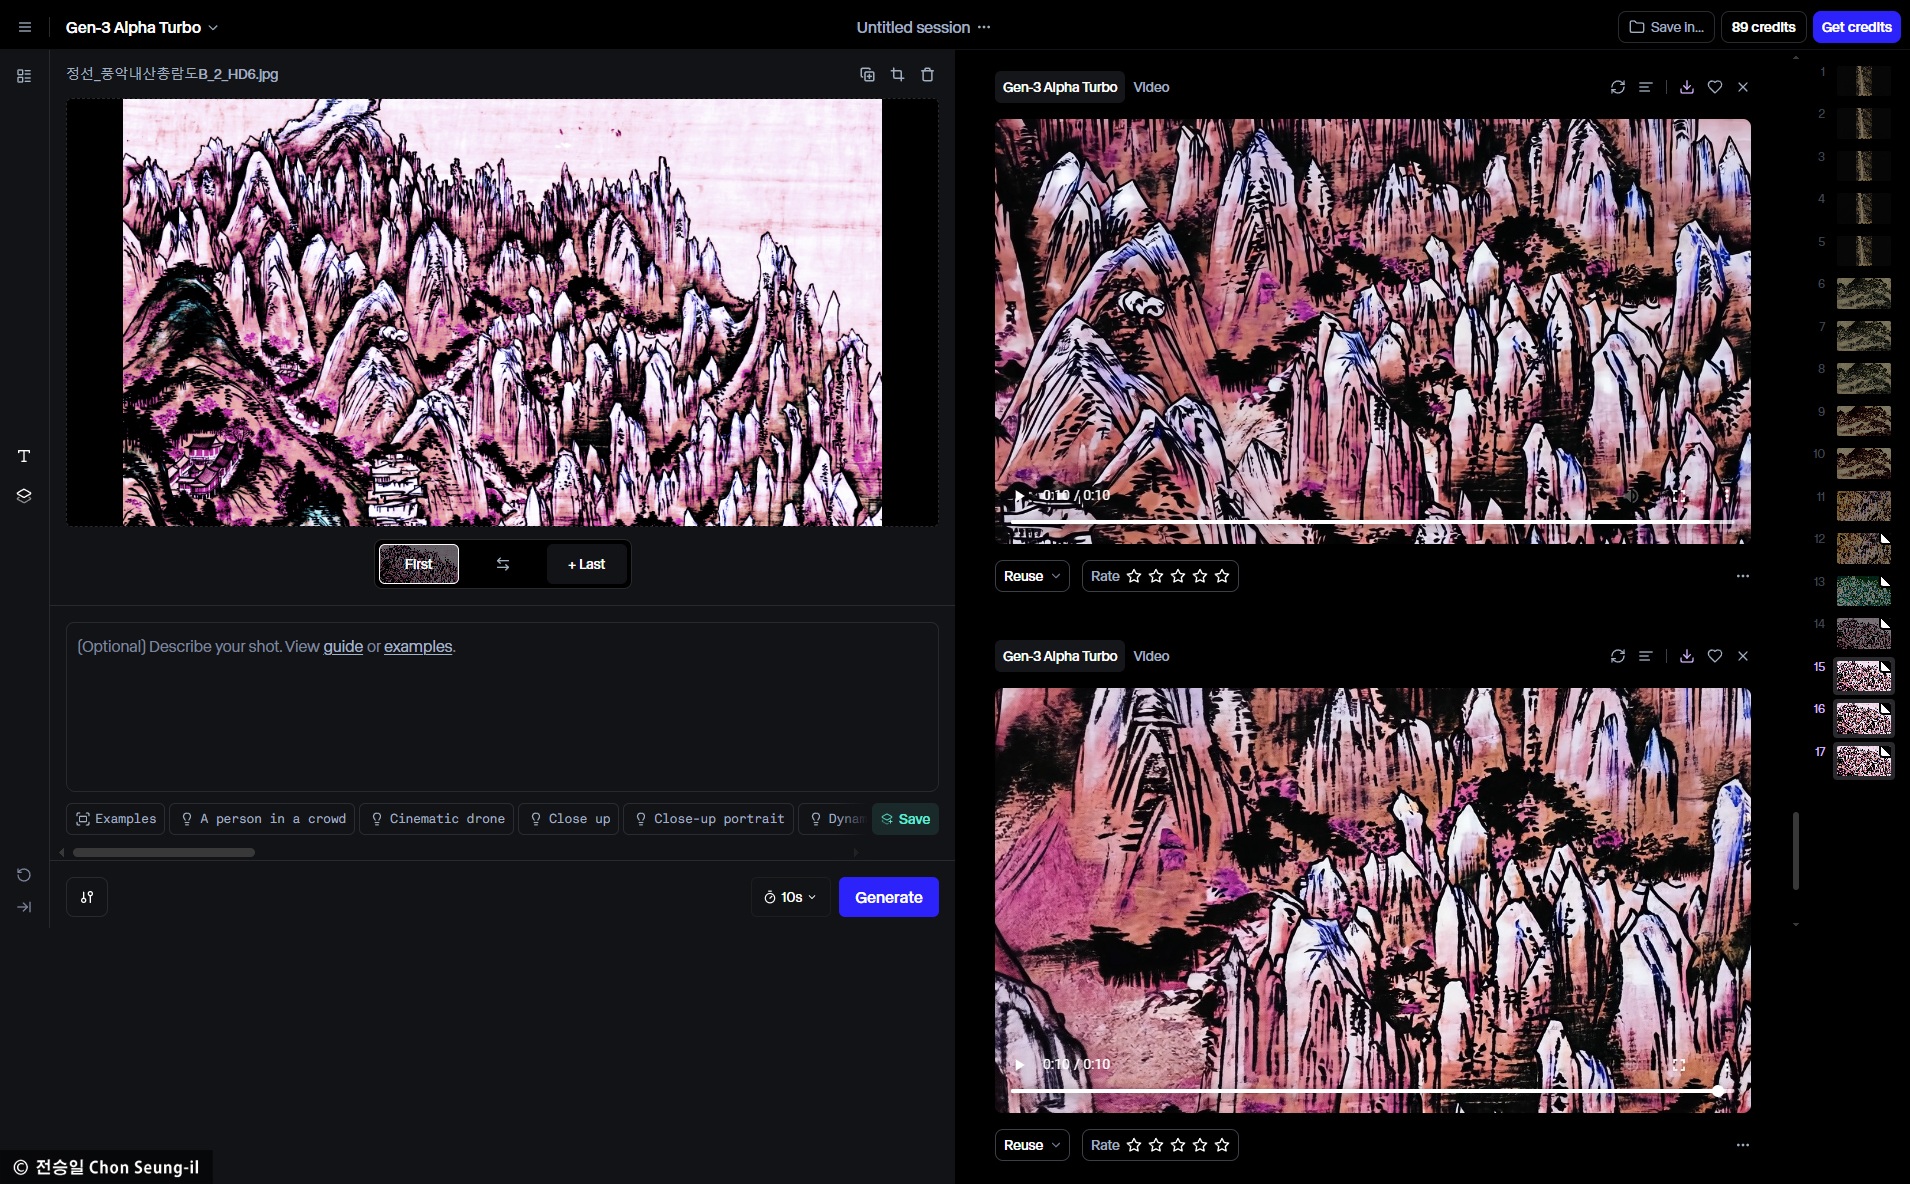Download the second generated video
1910x1184 pixels.
1687,656
